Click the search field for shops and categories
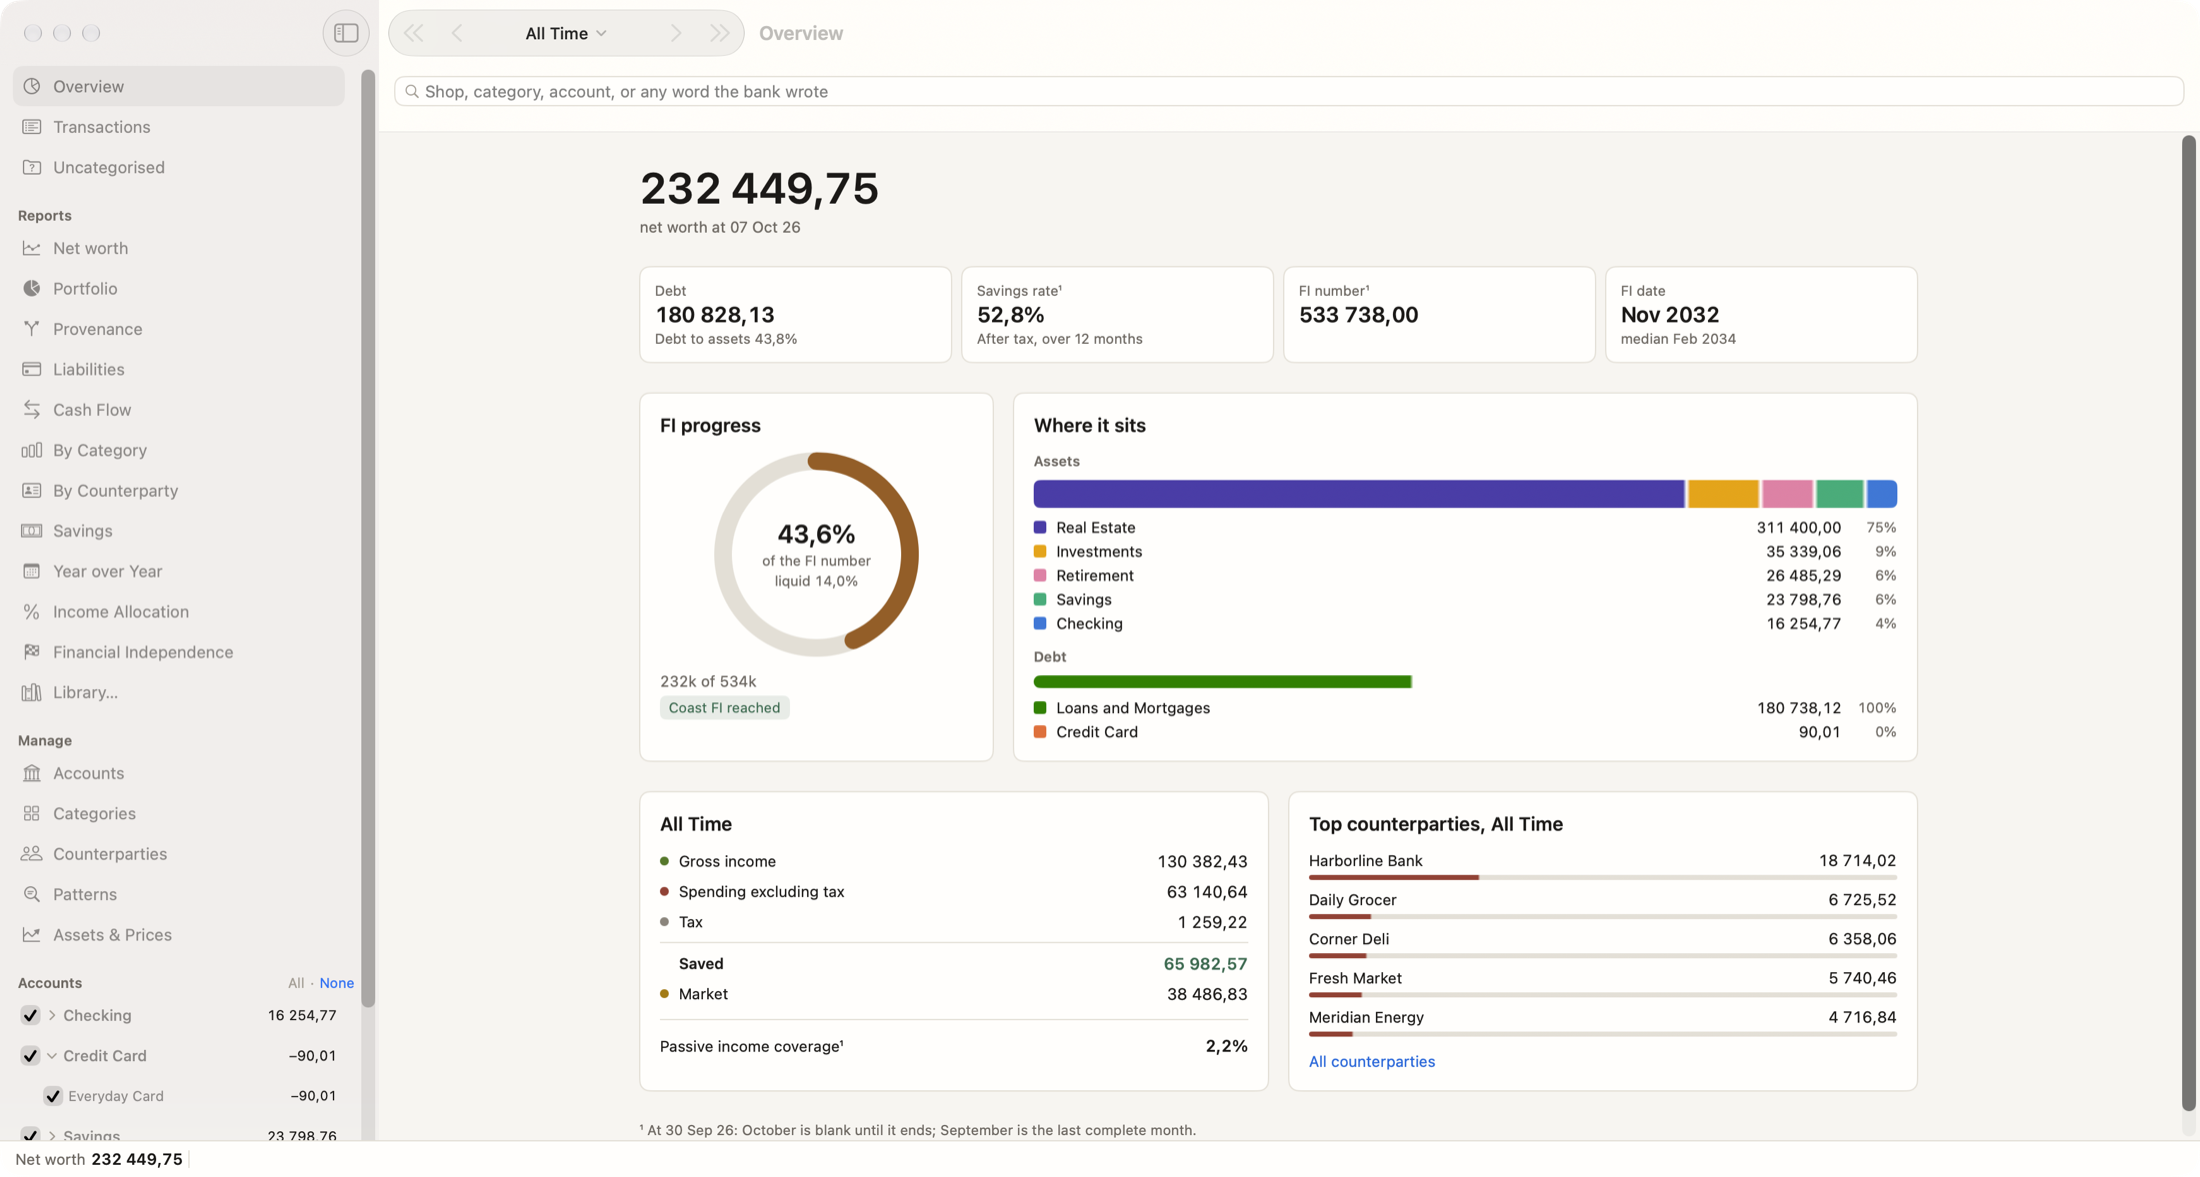This screenshot has width=2200, height=1177. click(x=1289, y=91)
